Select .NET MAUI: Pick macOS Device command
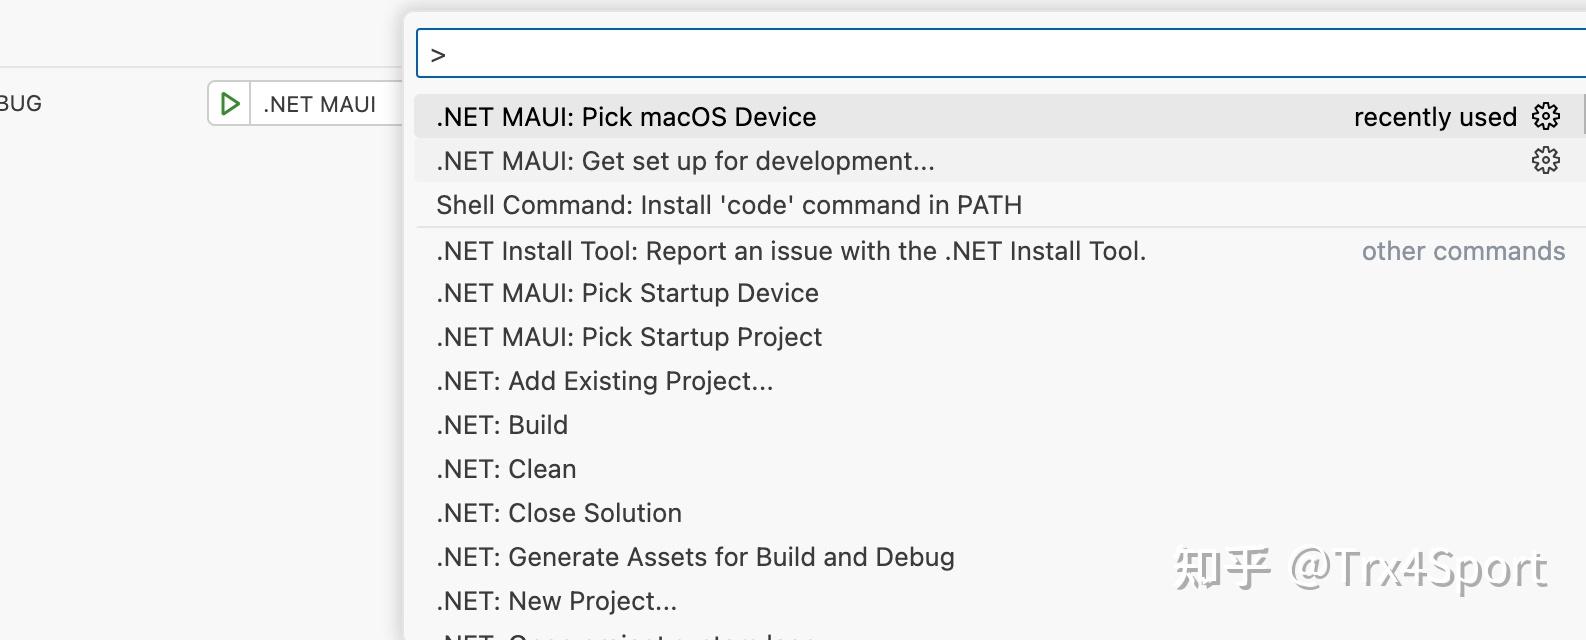This screenshot has width=1586, height=640. point(626,117)
